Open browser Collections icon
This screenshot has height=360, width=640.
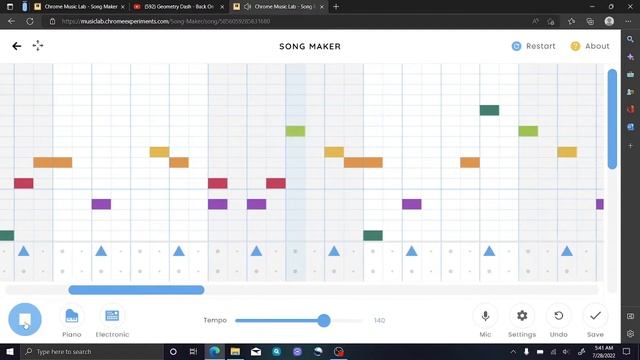pos(590,21)
